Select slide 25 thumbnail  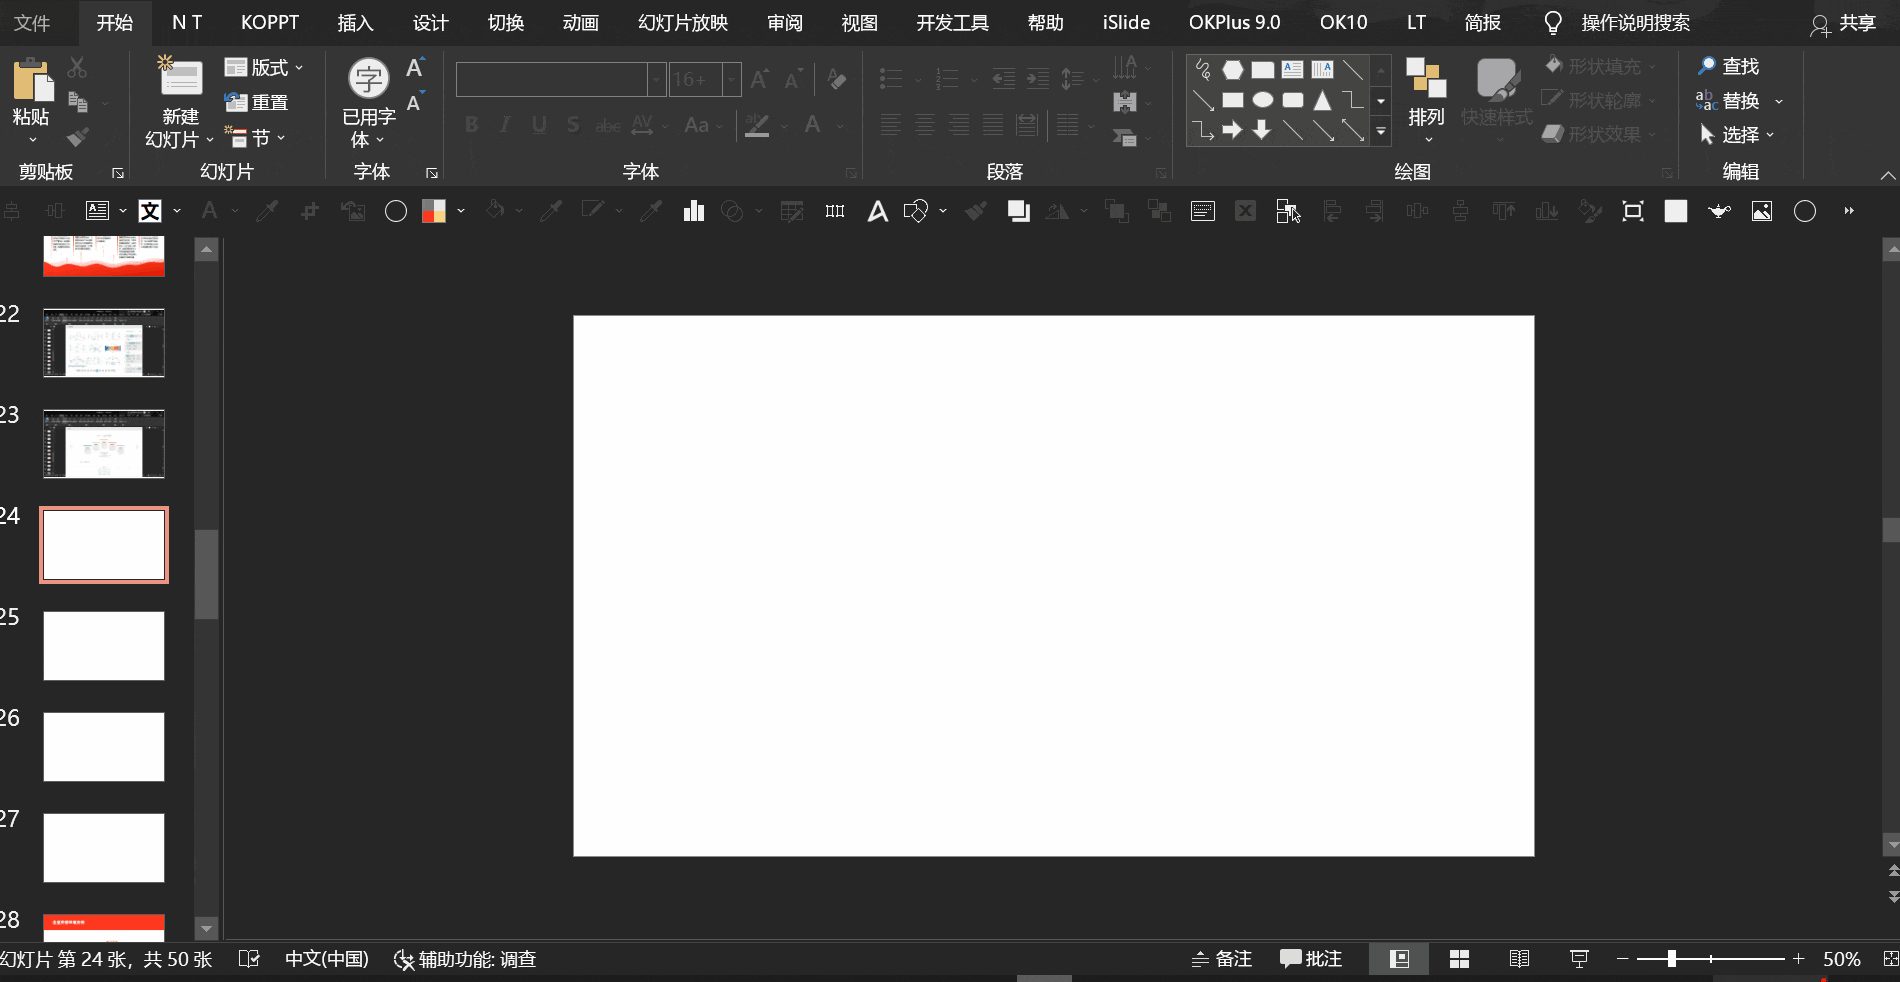[104, 646]
